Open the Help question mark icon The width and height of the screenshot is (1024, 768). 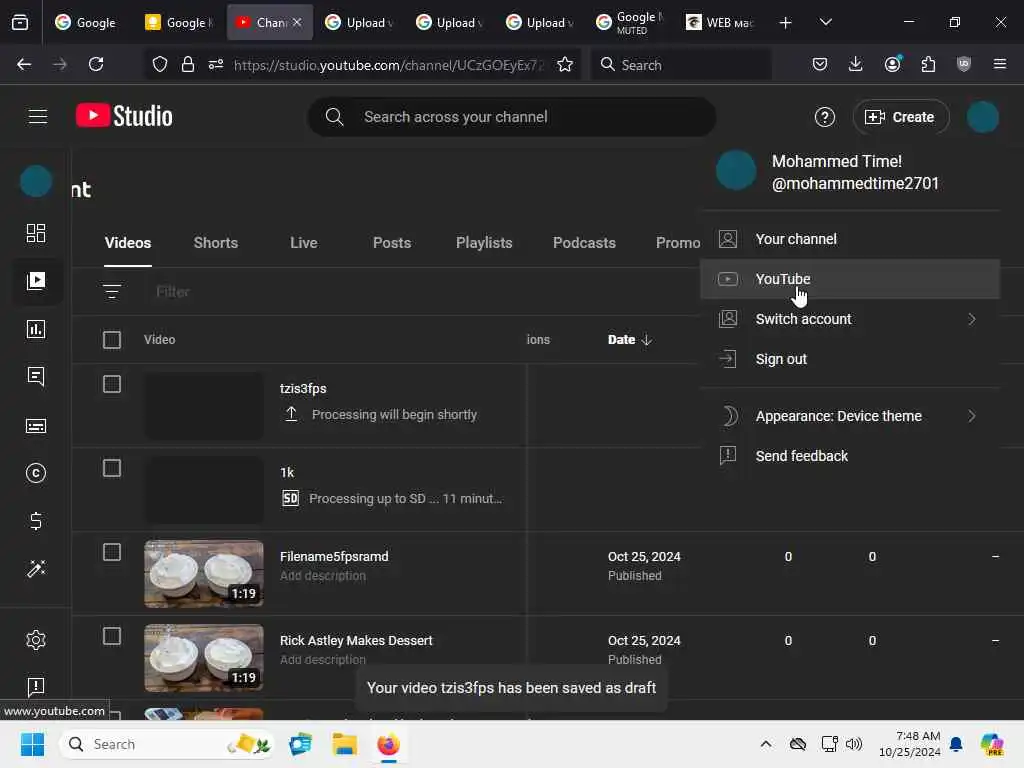pos(824,117)
